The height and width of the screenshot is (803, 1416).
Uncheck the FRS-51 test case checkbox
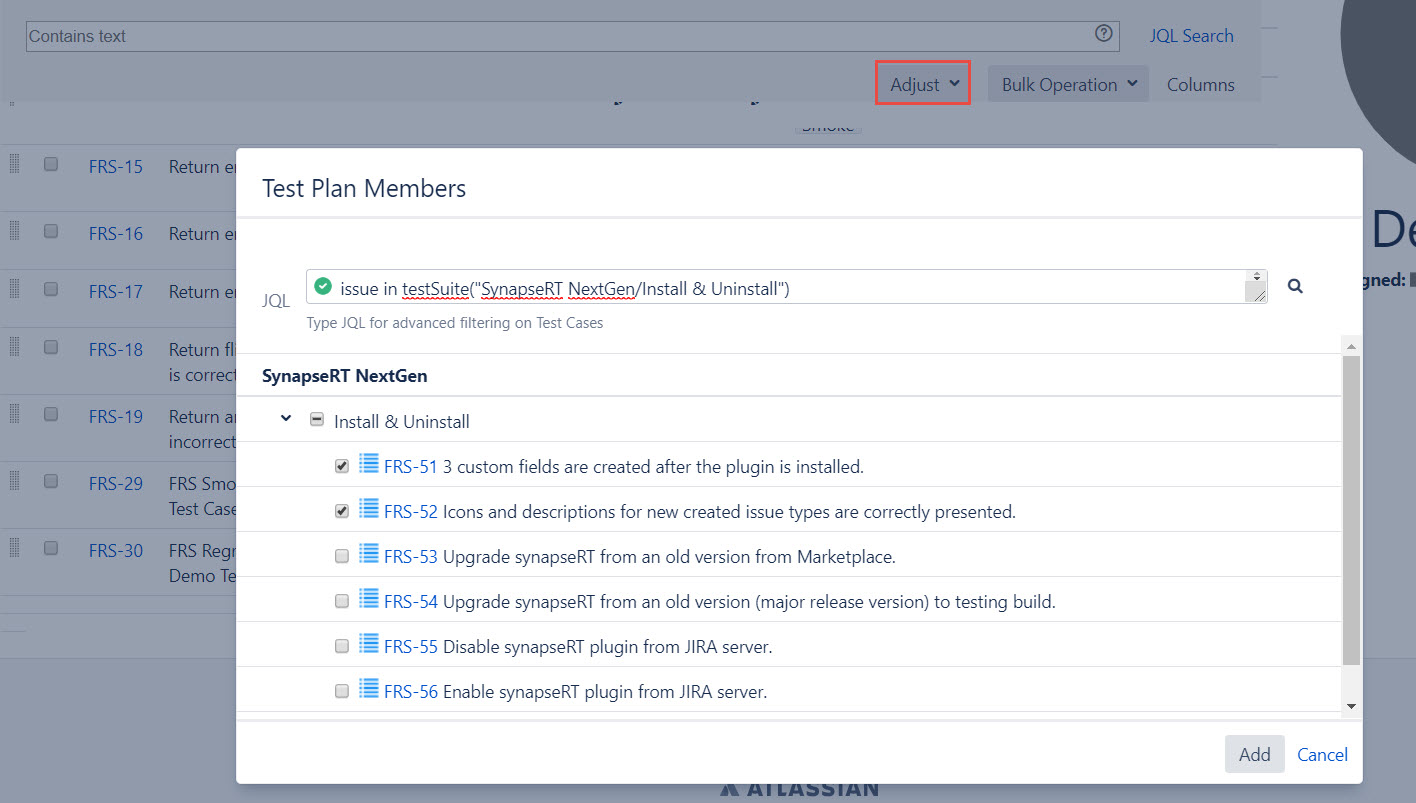pos(342,466)
